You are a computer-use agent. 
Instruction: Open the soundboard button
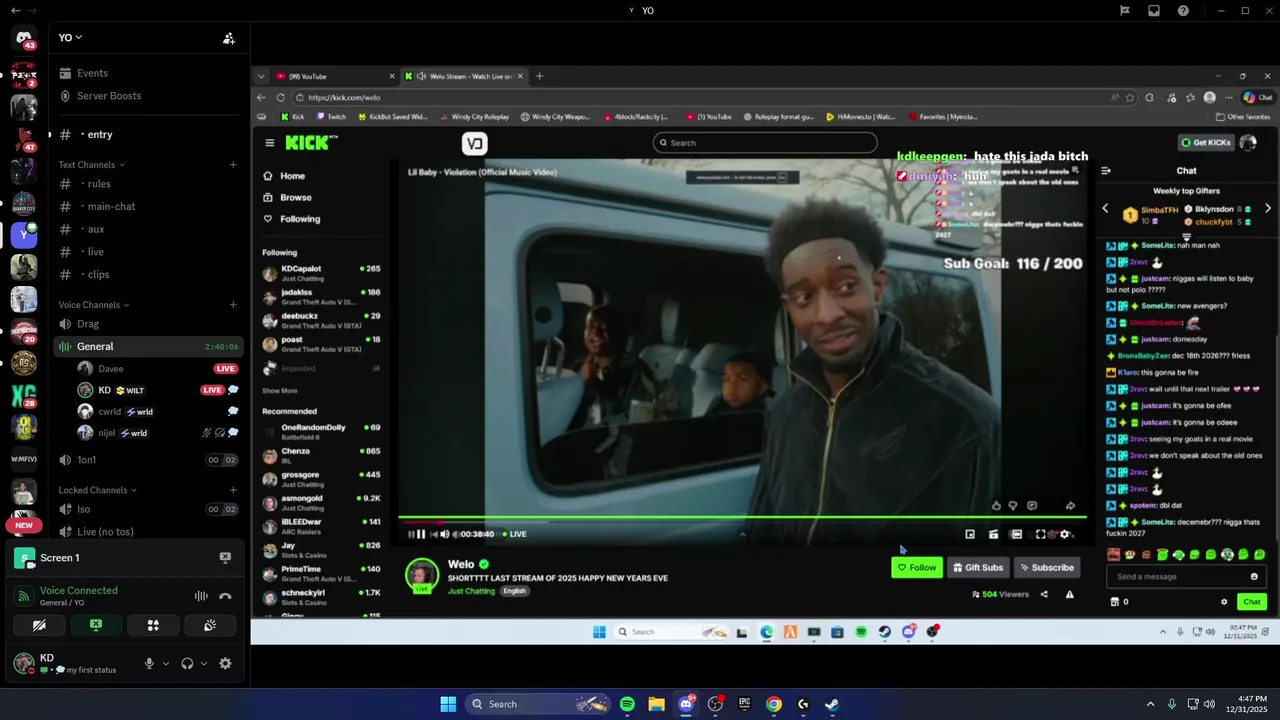210,625
